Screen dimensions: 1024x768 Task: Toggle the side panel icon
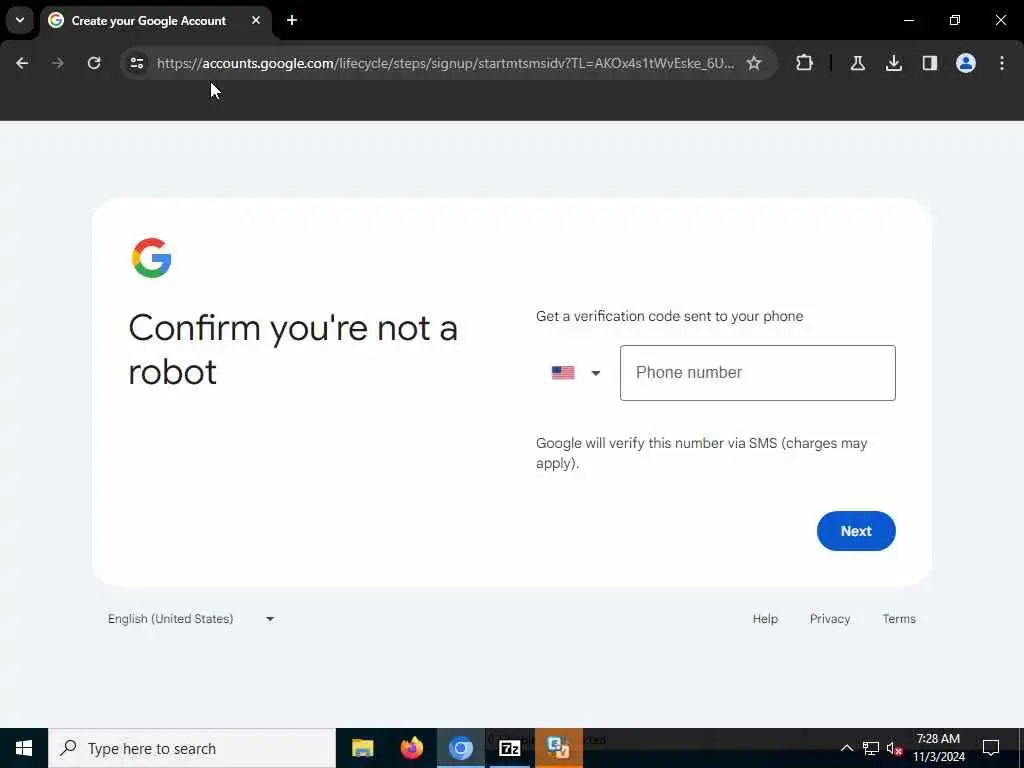tap(929, 63)
